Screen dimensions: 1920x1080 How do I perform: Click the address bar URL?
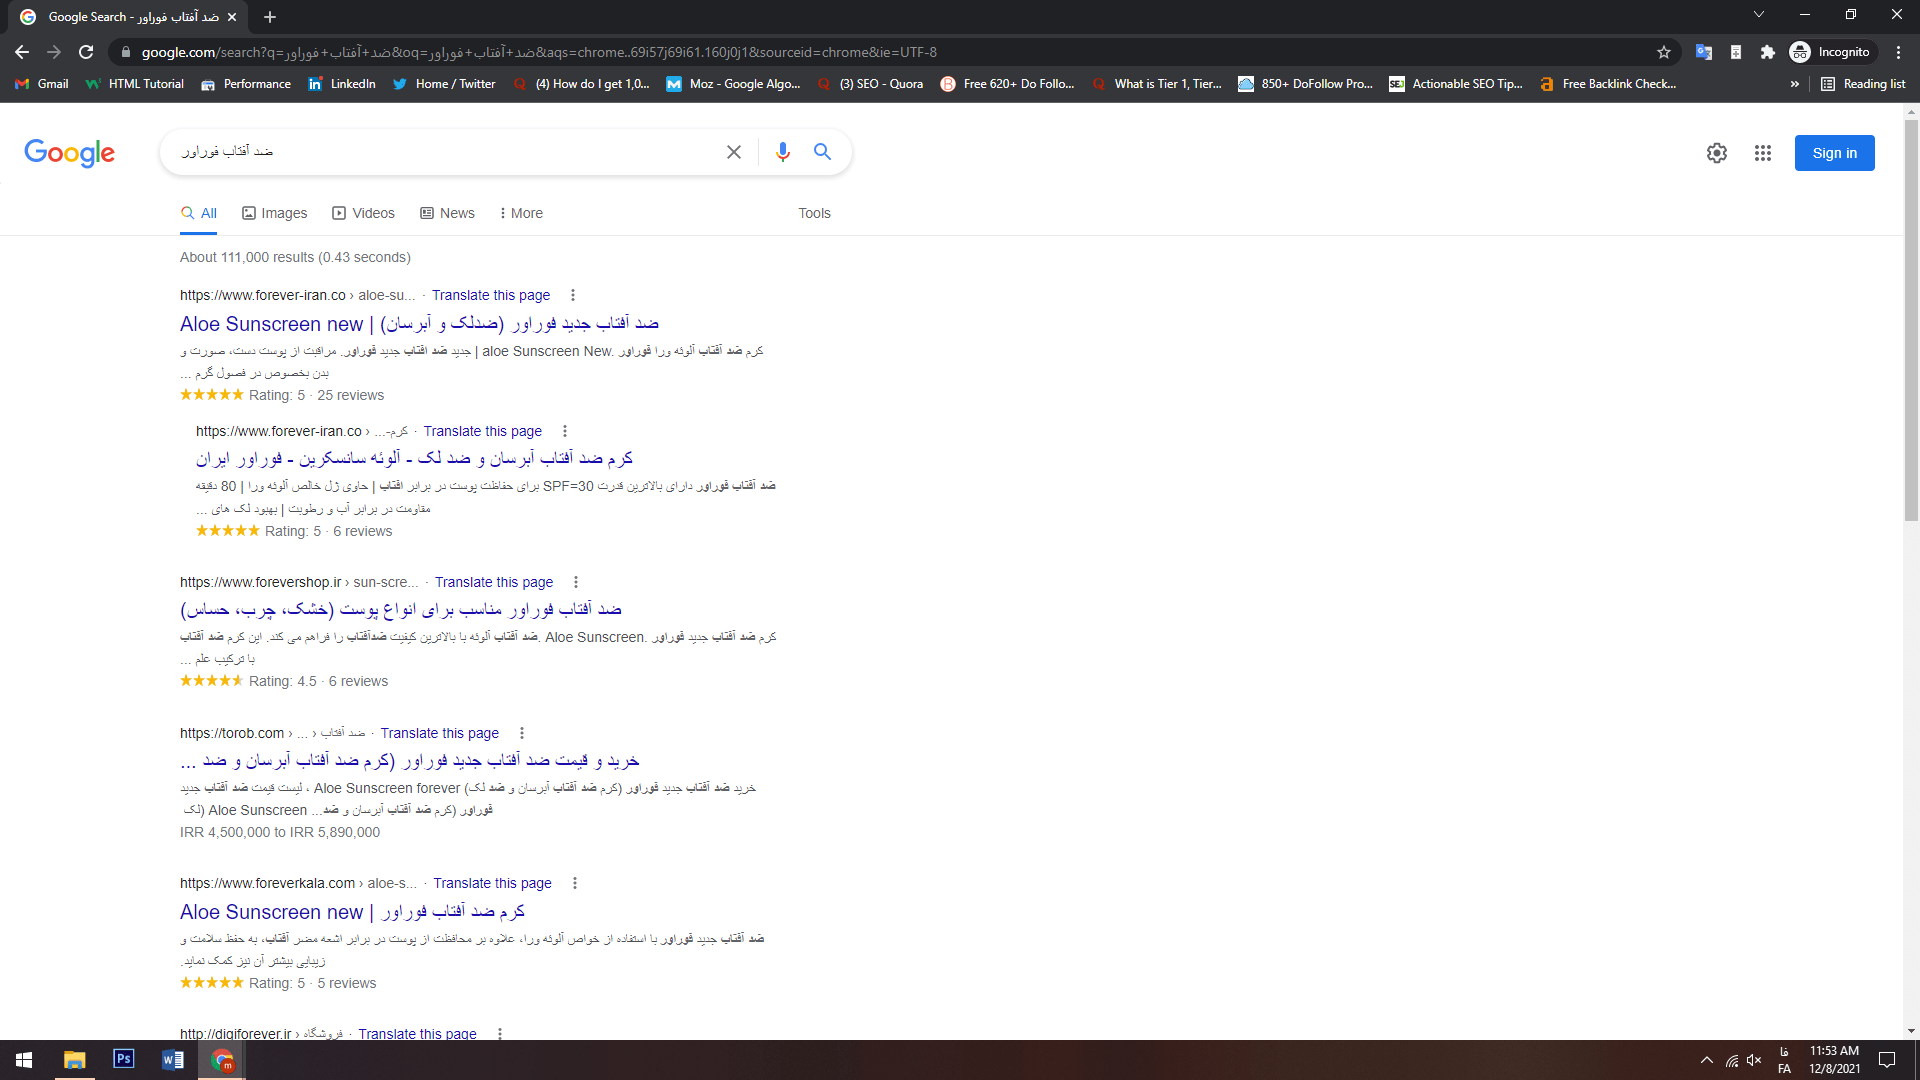click(539, 52)
